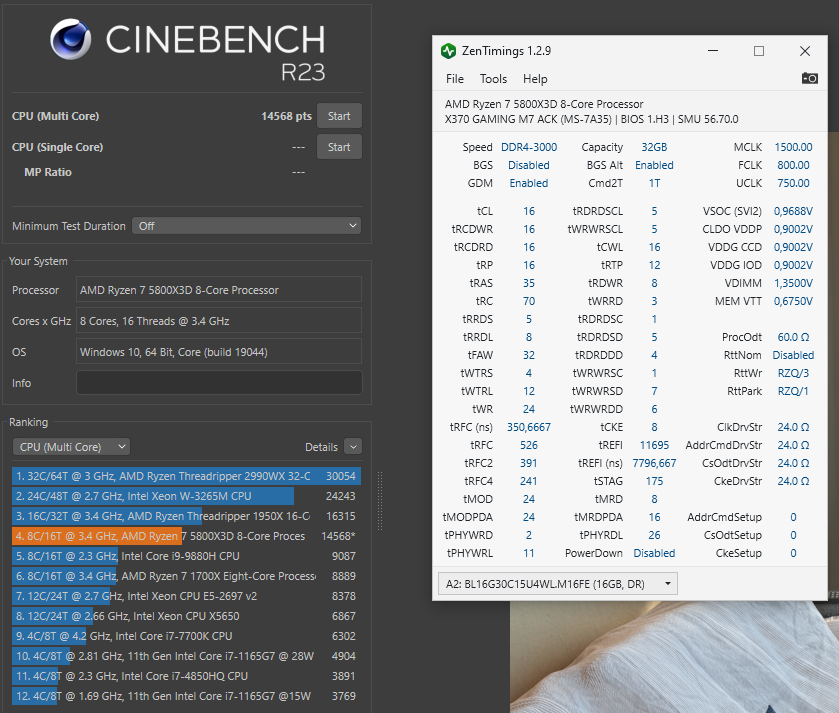The height and width of the screenshot is (713, 839).
Task: Click the PowerDown Disabled value
Action: coord(654,553)
